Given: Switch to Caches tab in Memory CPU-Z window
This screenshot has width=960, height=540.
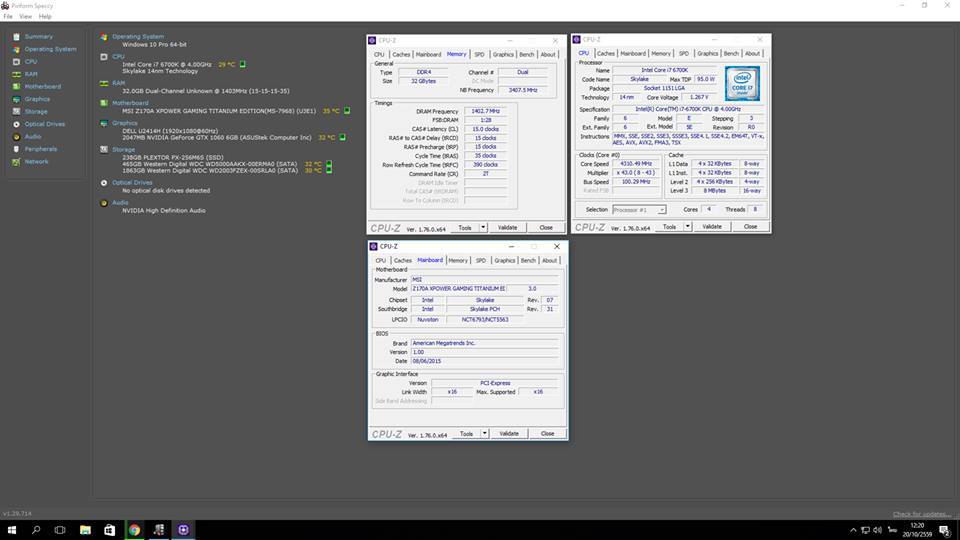Looking at the screenshot, I should click(x=401, y=54).
